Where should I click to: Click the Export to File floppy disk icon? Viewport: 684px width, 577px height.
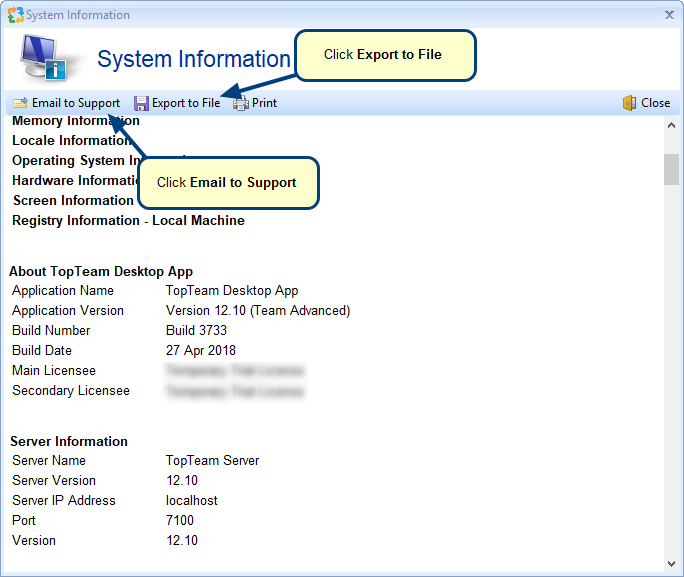141,103
